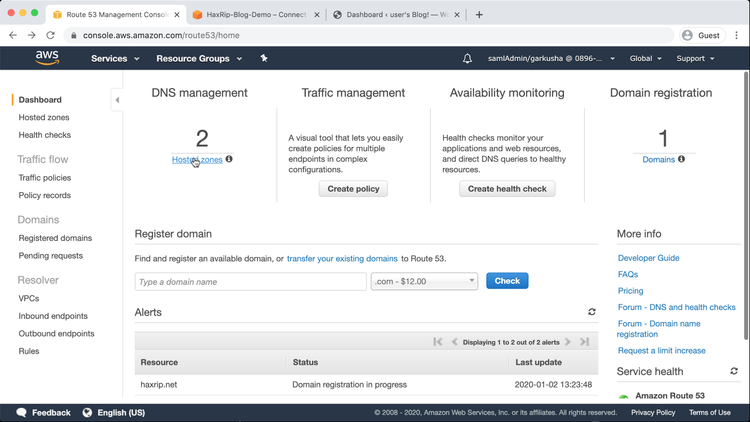Select Health checks in sidebar
This screenshot has height=422, width=750.
click(x=44, y=135)
